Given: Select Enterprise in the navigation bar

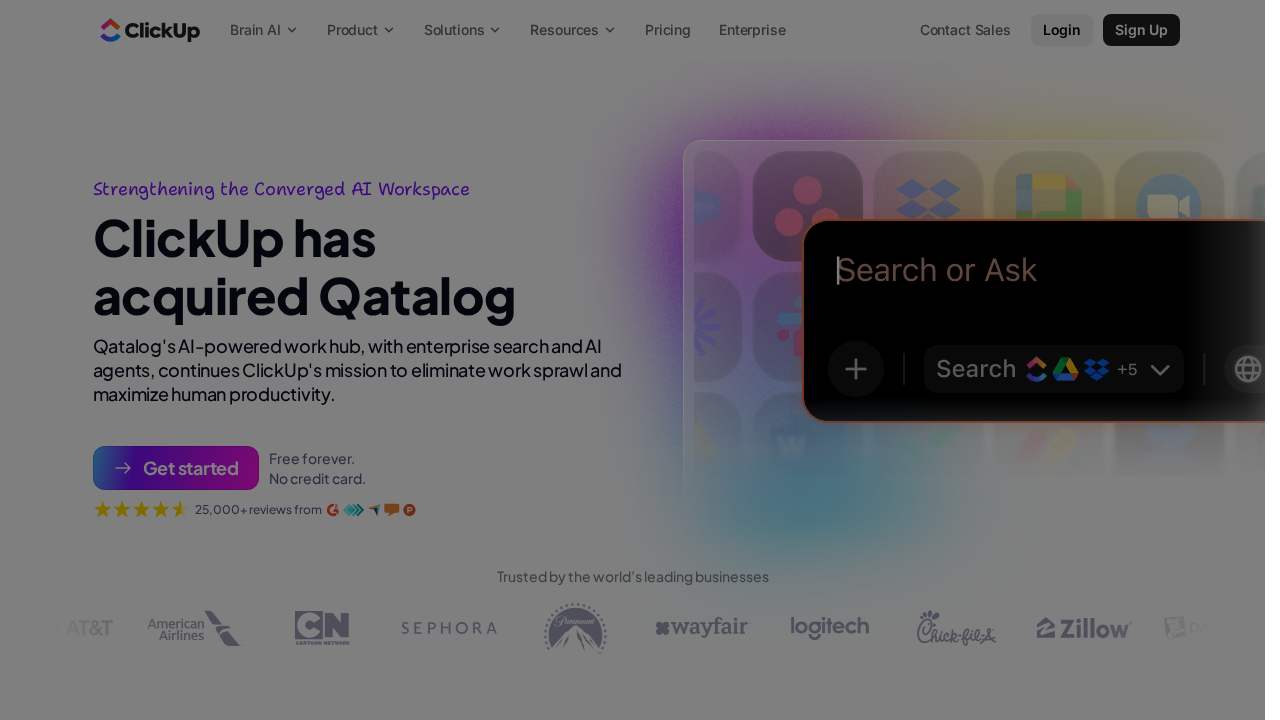Looking at the screenshot, I should (752, 30).
